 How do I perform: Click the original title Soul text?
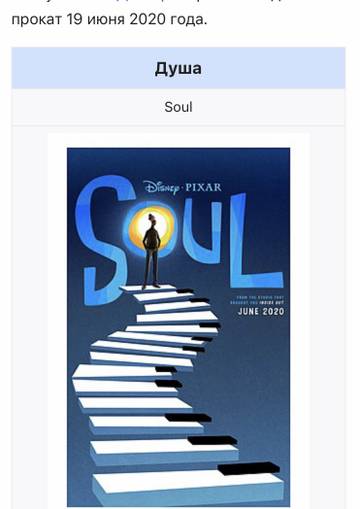click(178, 107)
